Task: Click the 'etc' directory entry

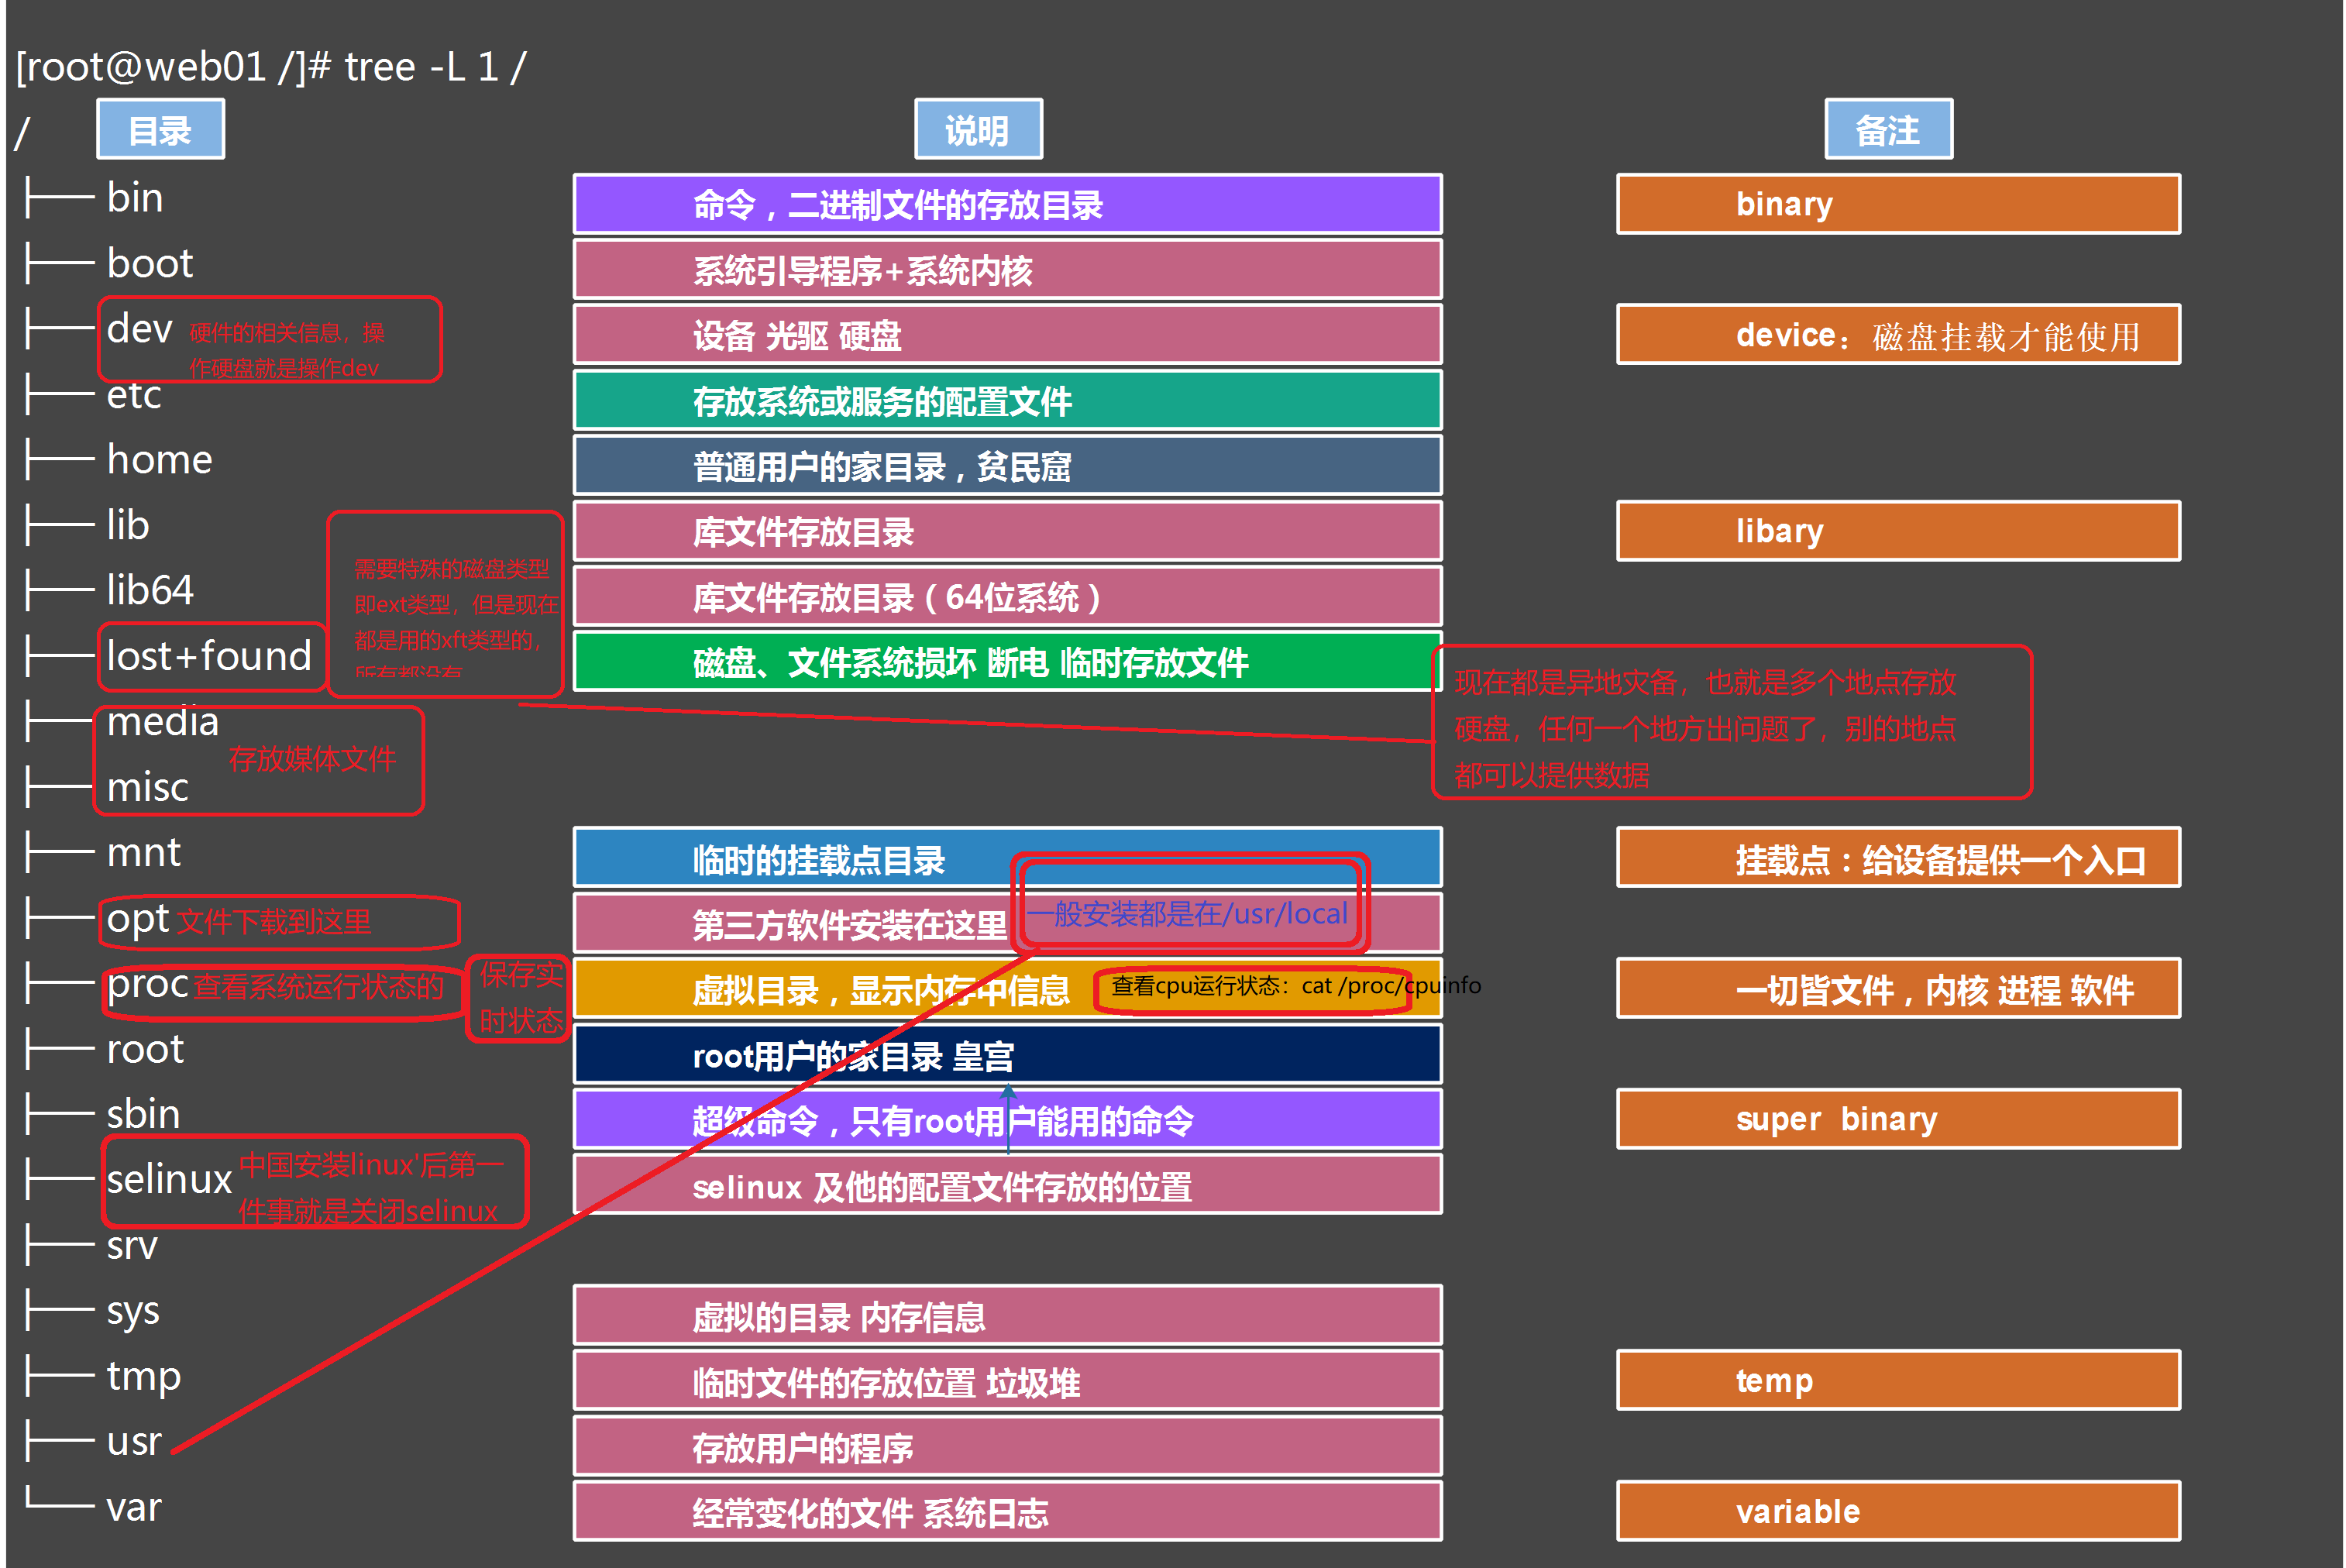Action: 134,395
